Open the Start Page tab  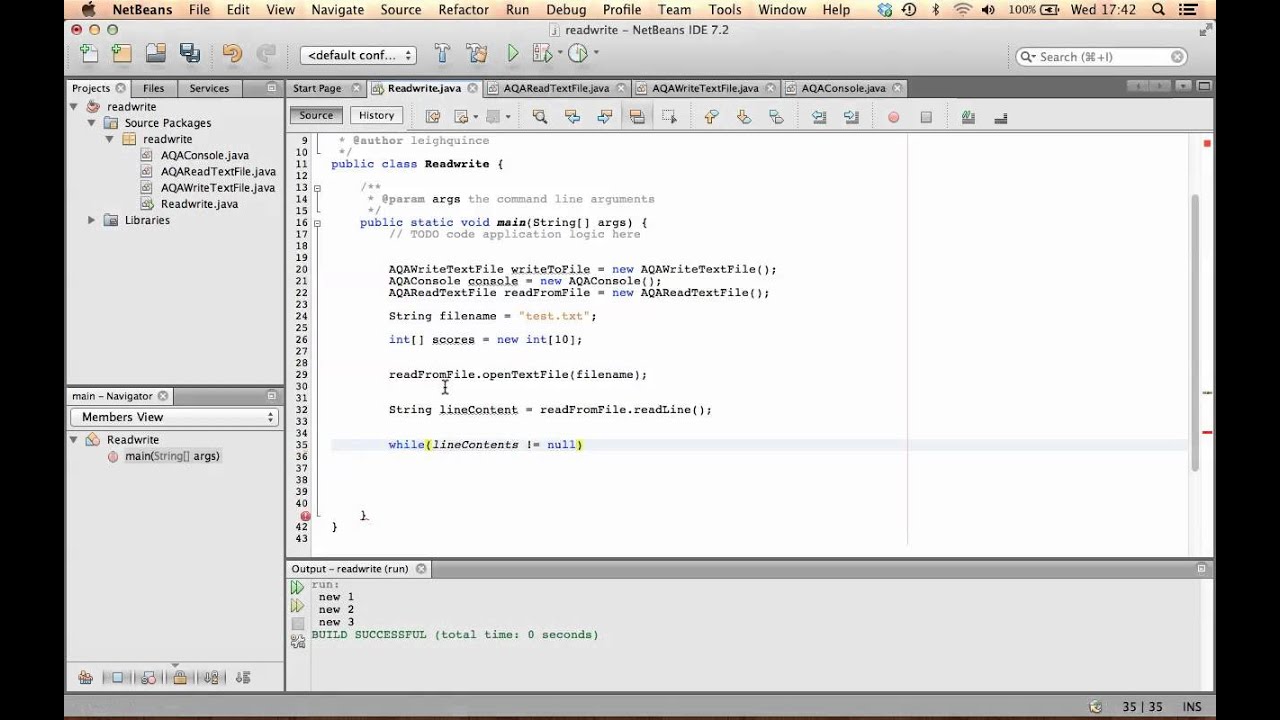coord(317,88)
